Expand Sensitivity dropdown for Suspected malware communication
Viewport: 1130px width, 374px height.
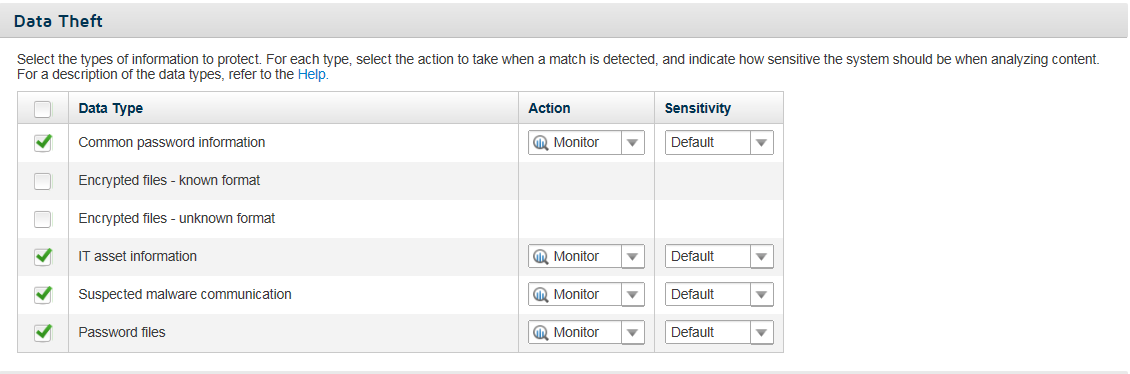point(719,295)
